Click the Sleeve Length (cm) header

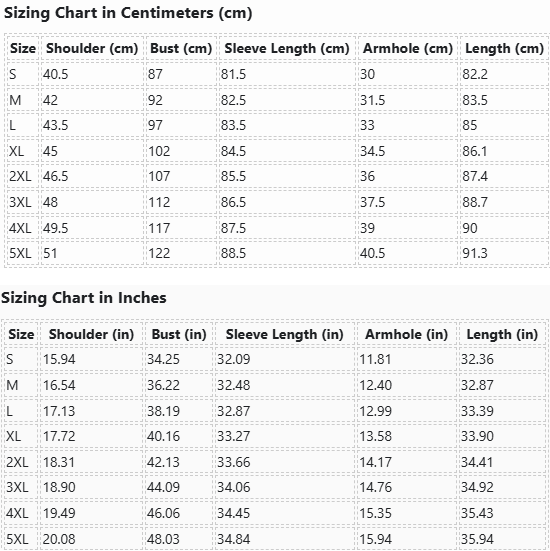click(x=287, y=48)
